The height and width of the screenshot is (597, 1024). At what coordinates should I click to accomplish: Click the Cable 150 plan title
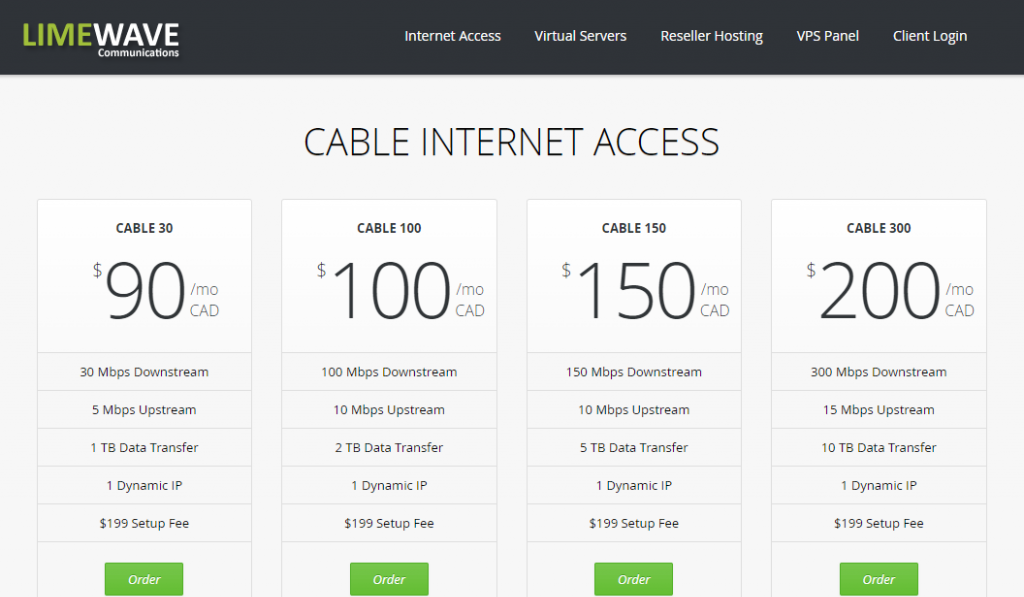(634, 228)
